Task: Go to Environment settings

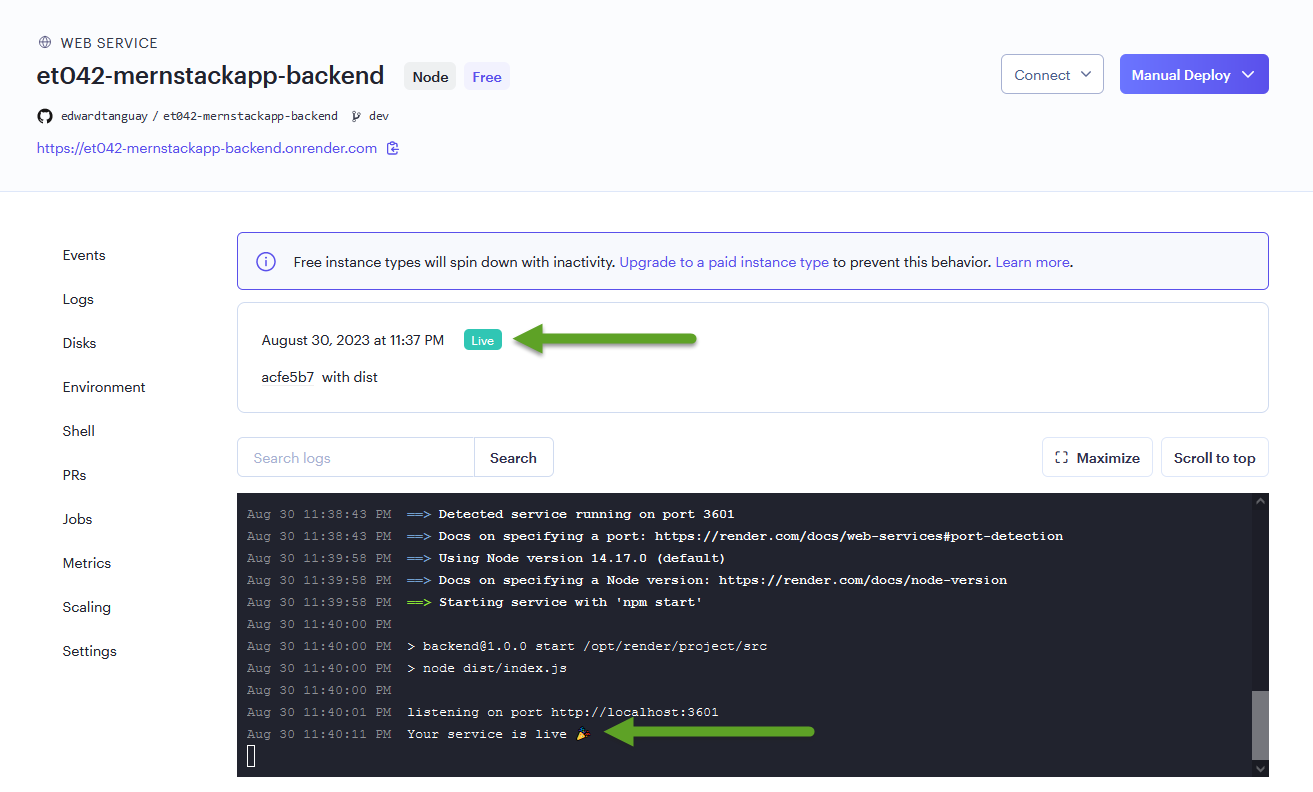Action: pyautogui.click(x=104, y=387)
